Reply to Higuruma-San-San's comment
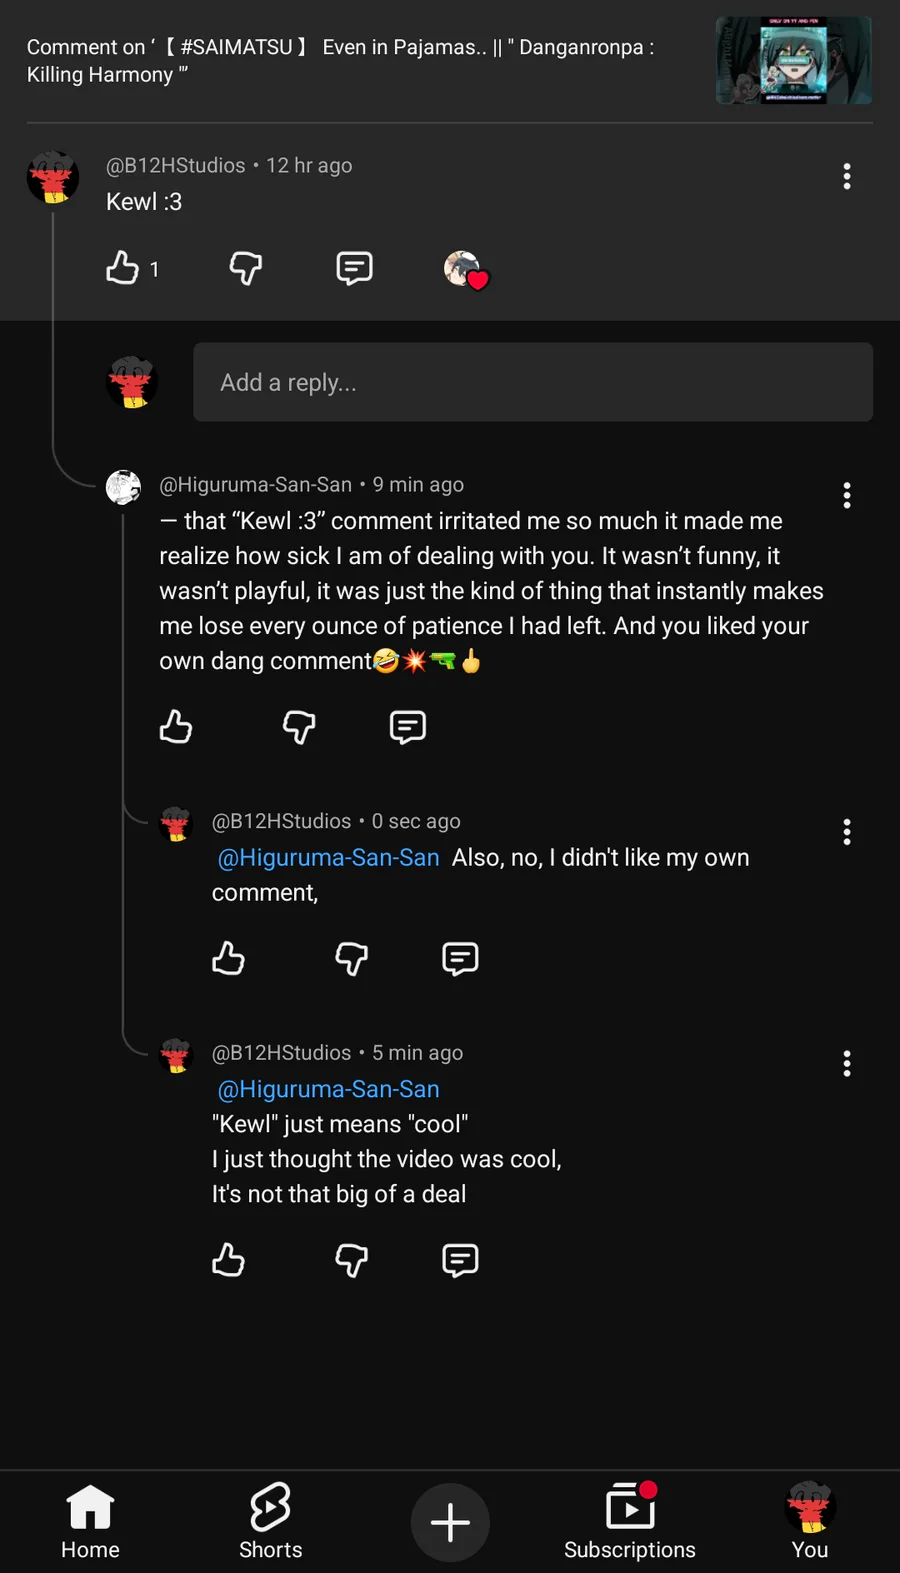Screen dimensions: 900x1573 pyautogui.click(x=407, y=727)
